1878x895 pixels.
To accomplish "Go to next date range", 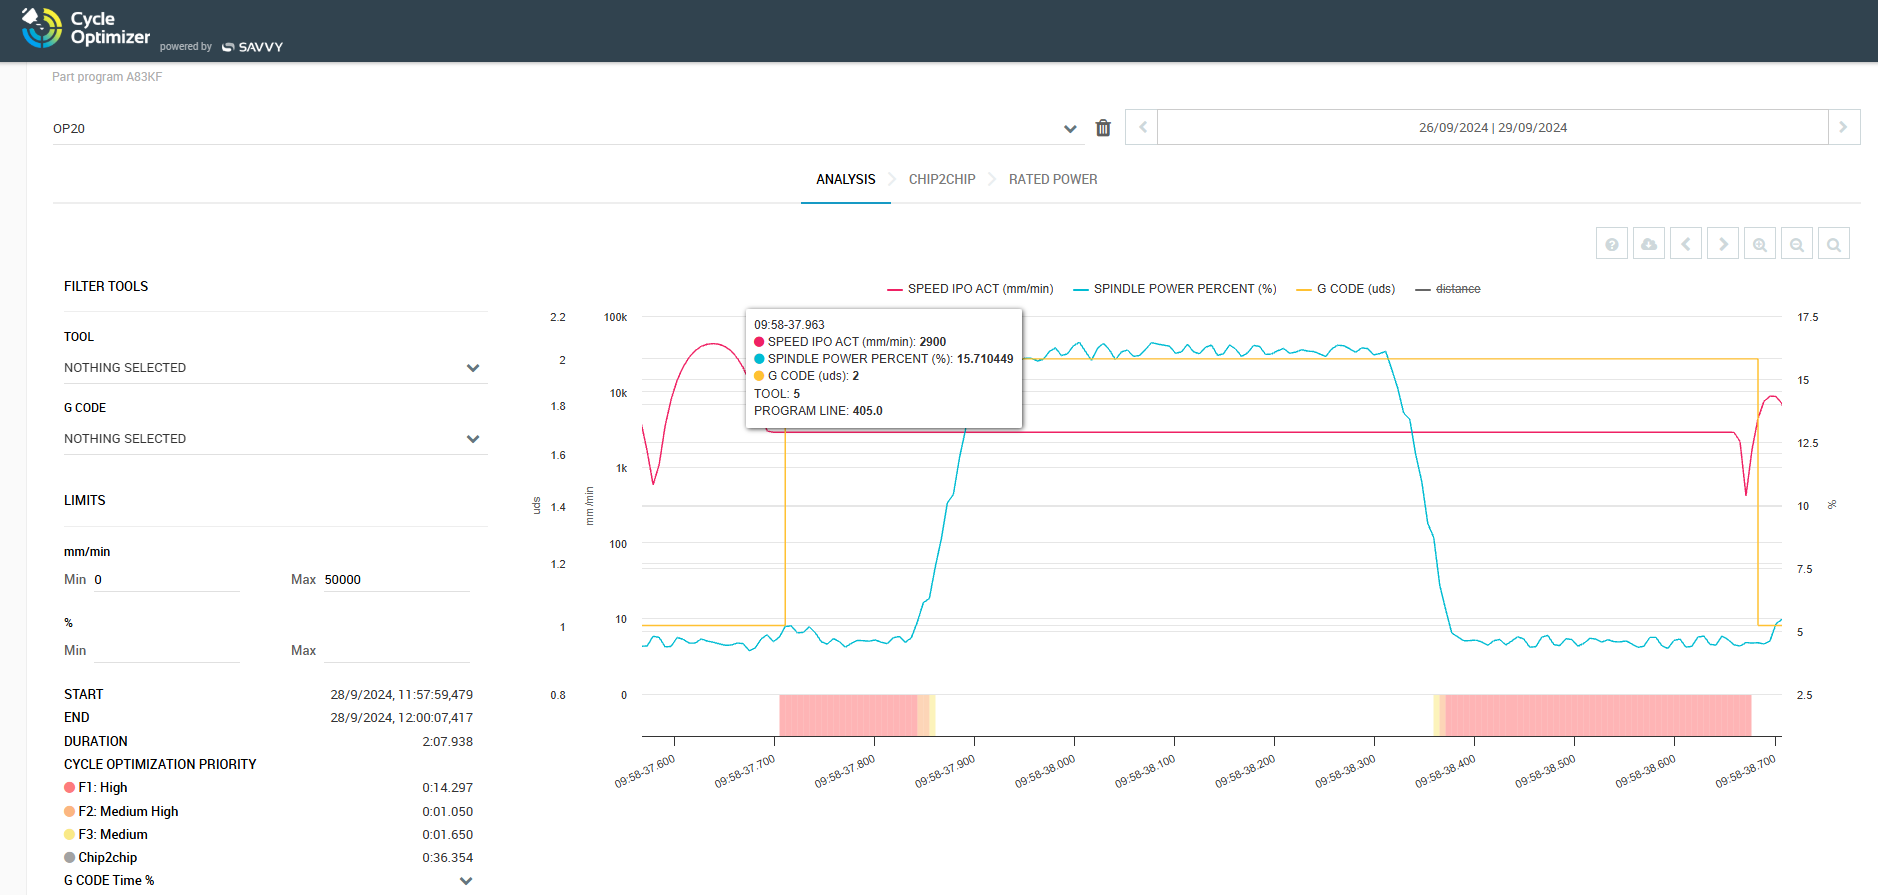I will [1843, 128].
